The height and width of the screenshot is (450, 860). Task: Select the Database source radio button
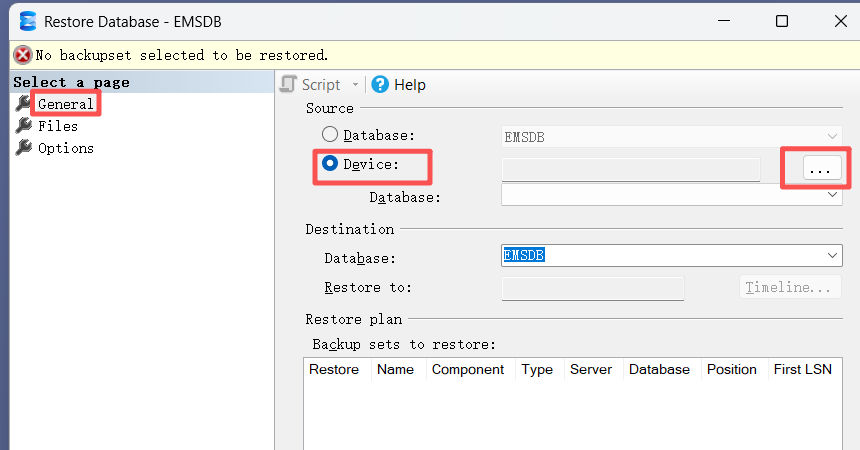pyautogui.click(x=329, y=135)
